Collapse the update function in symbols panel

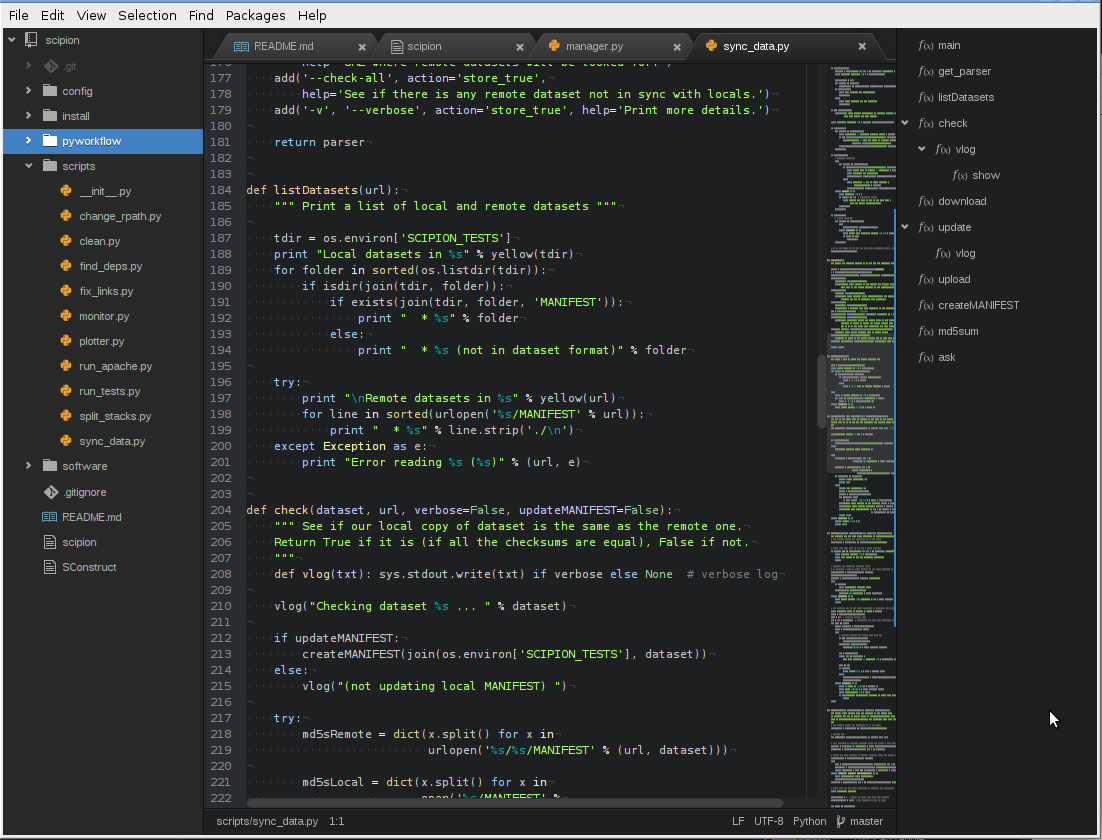tap(907, 227)
